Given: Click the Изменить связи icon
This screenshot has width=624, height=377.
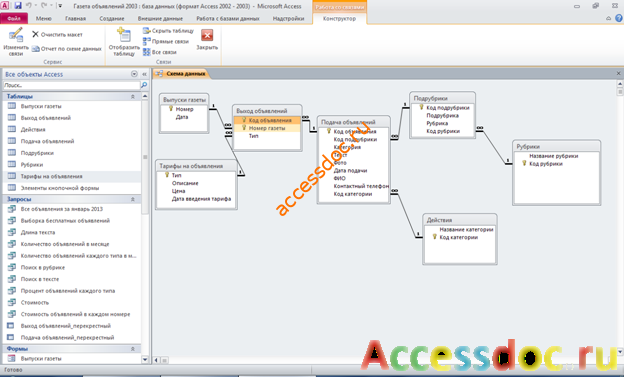Looking at the screenshot, I should [16, 35].
